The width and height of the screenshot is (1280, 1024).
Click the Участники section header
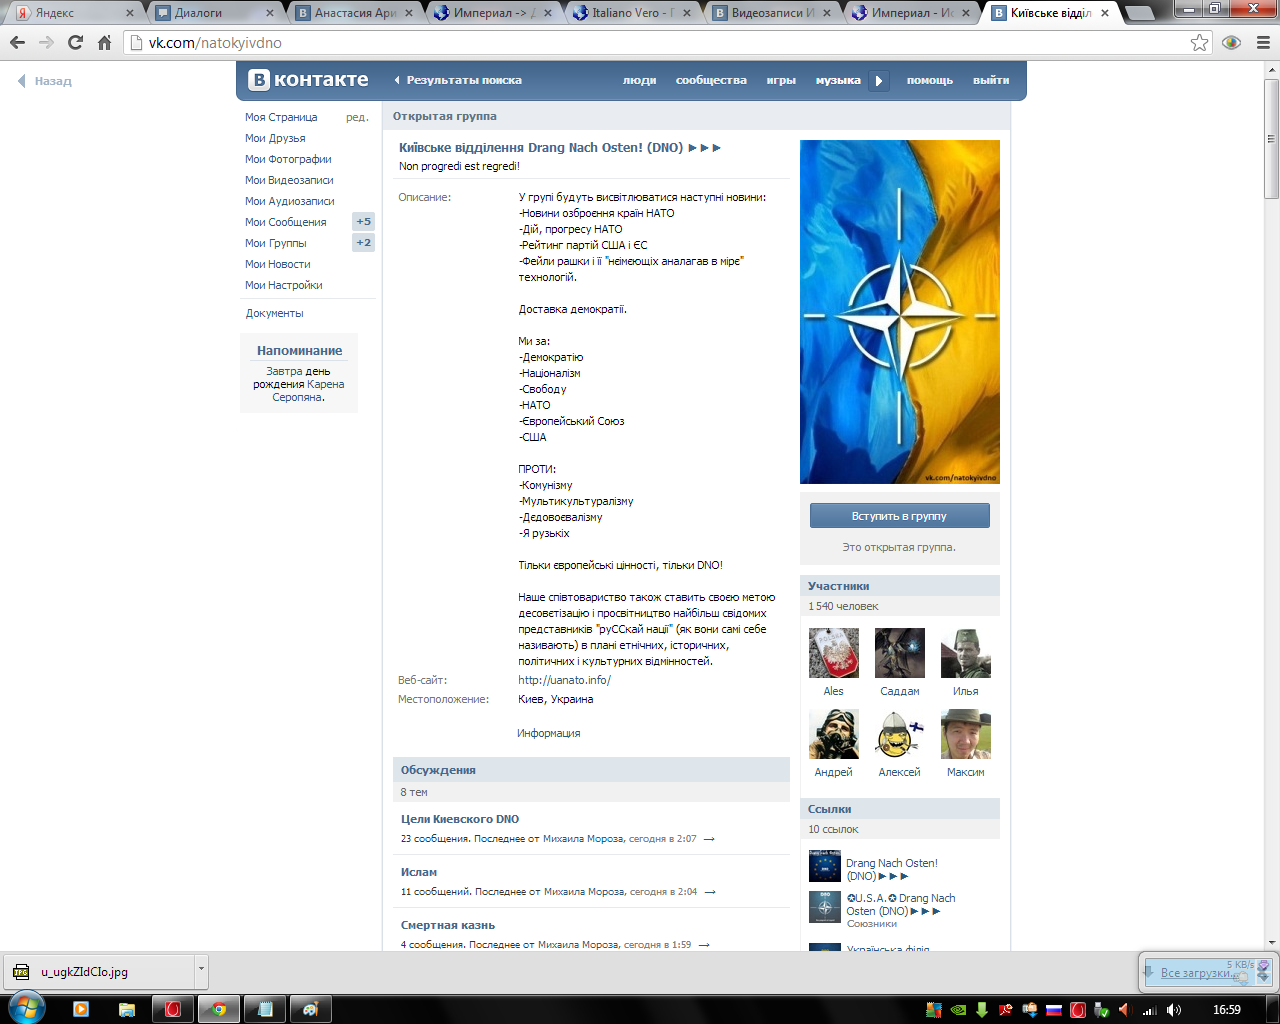pos(899,586)
